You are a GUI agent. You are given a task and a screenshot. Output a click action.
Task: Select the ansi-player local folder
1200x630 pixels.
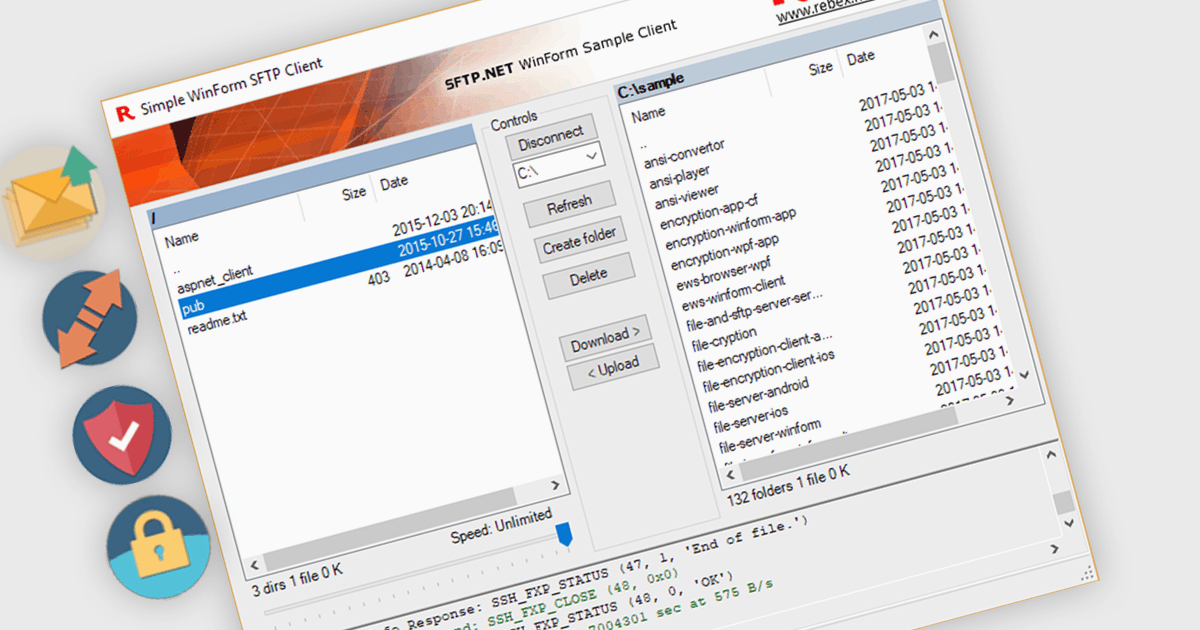click(x=679, y=178)
